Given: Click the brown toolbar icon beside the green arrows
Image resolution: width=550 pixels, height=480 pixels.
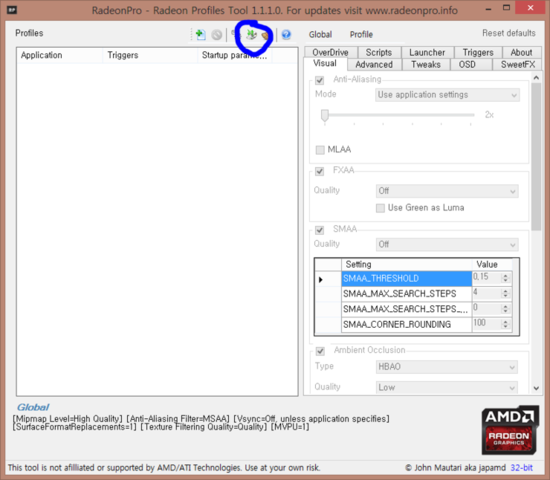Looking at the screenshot, I should pyautogui.click(x=266, y=35).
